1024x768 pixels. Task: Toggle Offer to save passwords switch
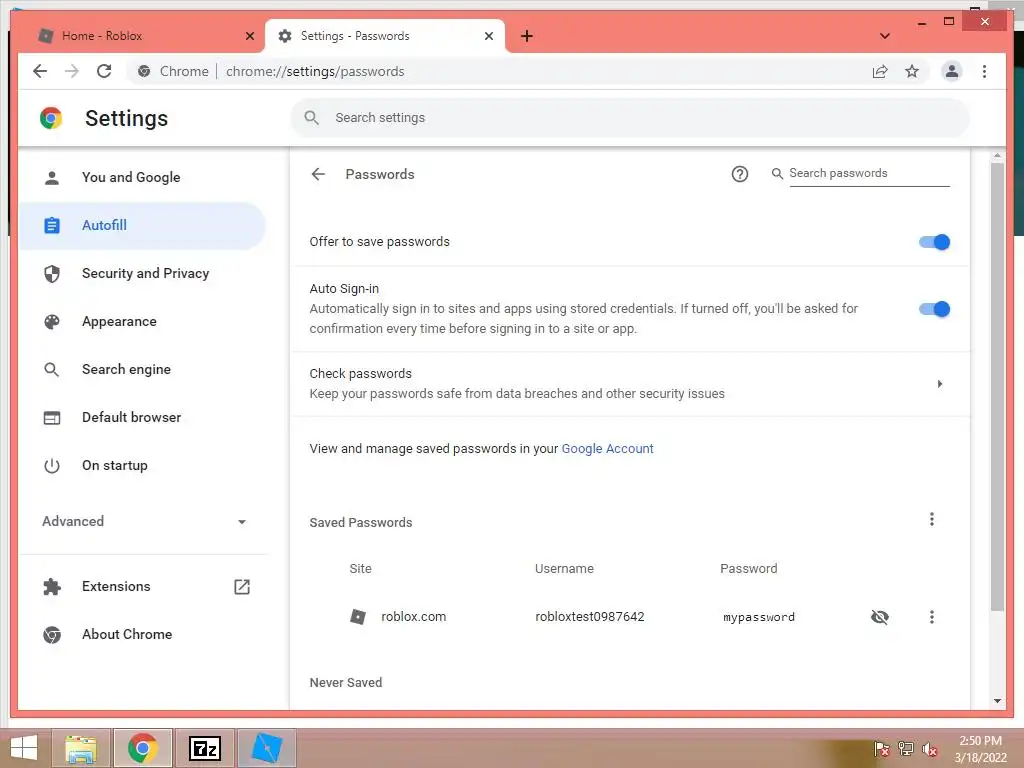coord(934,242)
